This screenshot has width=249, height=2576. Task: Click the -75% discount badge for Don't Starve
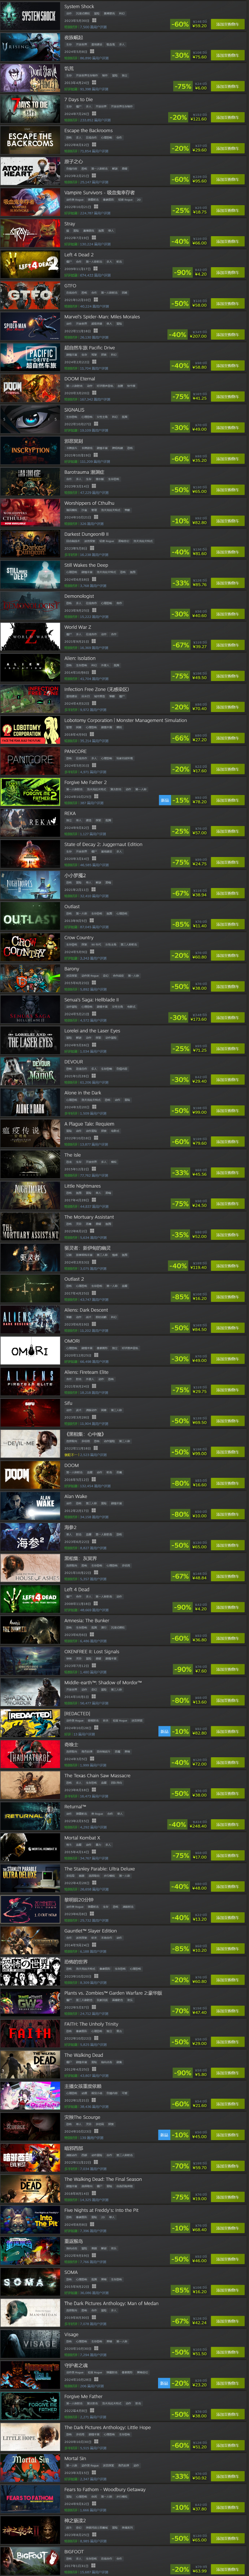(x=182, y=86)
